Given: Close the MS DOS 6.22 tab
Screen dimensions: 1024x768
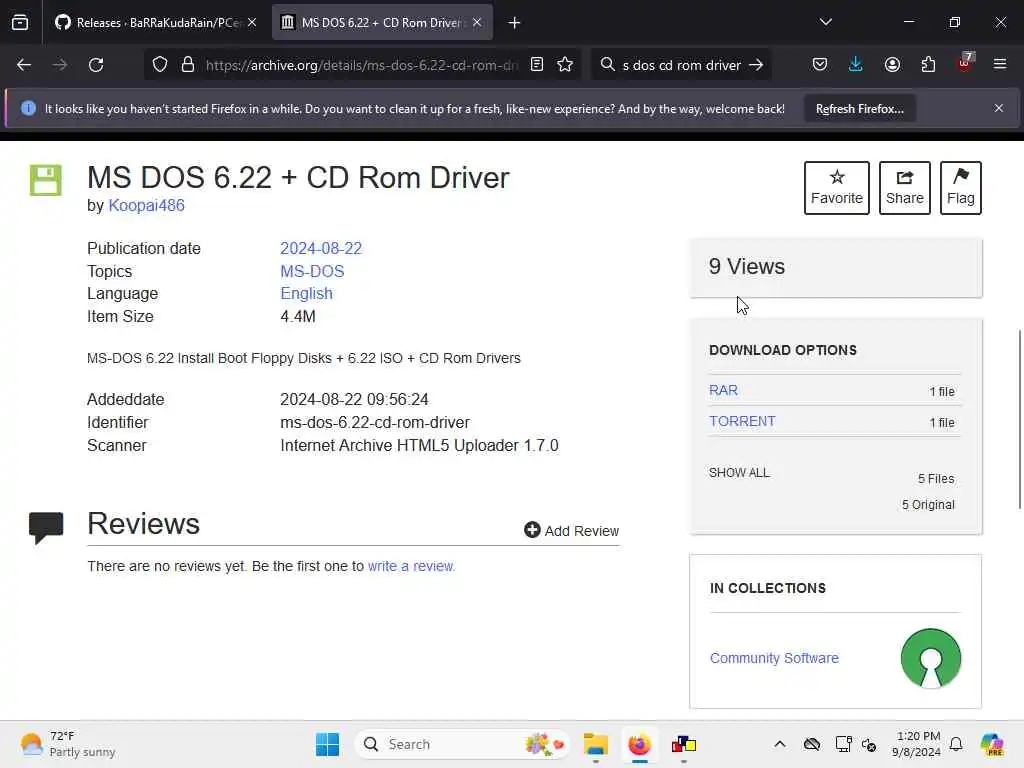Looking at the screenshot, I should [x=477, y=22].
